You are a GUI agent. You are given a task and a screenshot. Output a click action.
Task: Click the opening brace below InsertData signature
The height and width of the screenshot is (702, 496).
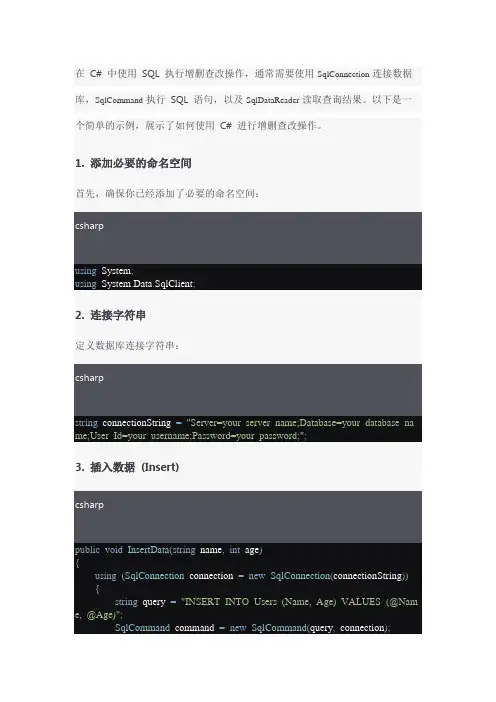point(77,563)
